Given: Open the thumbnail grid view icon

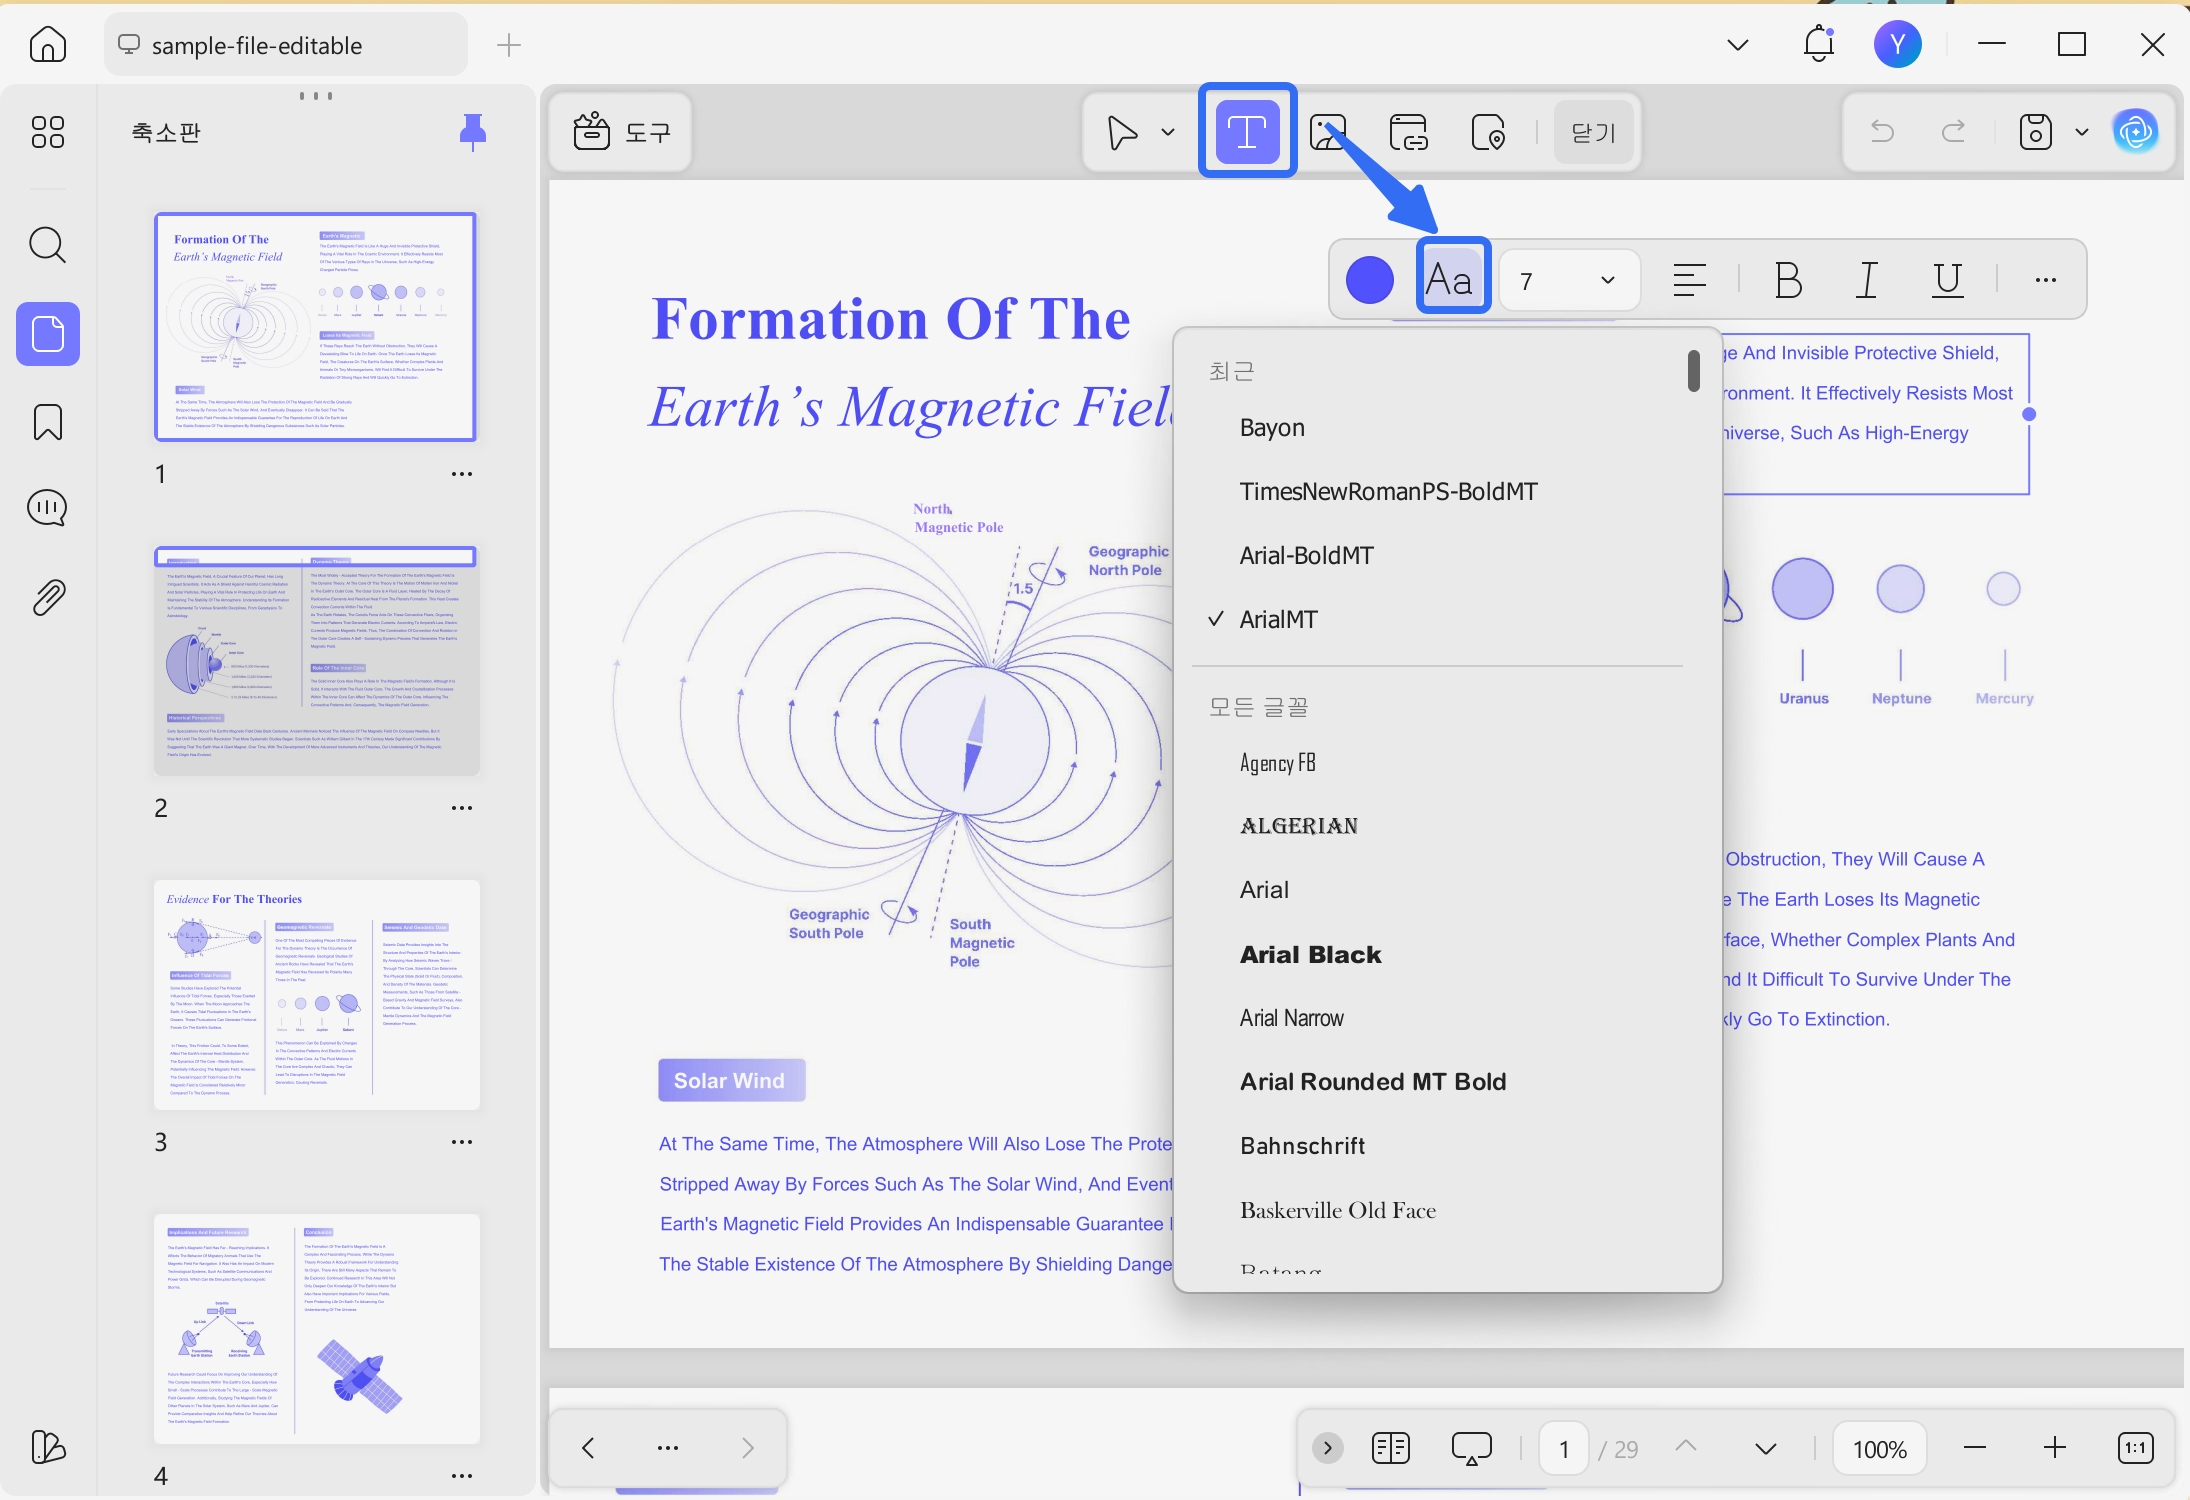Looking at the screenshot, I should 48,132.
